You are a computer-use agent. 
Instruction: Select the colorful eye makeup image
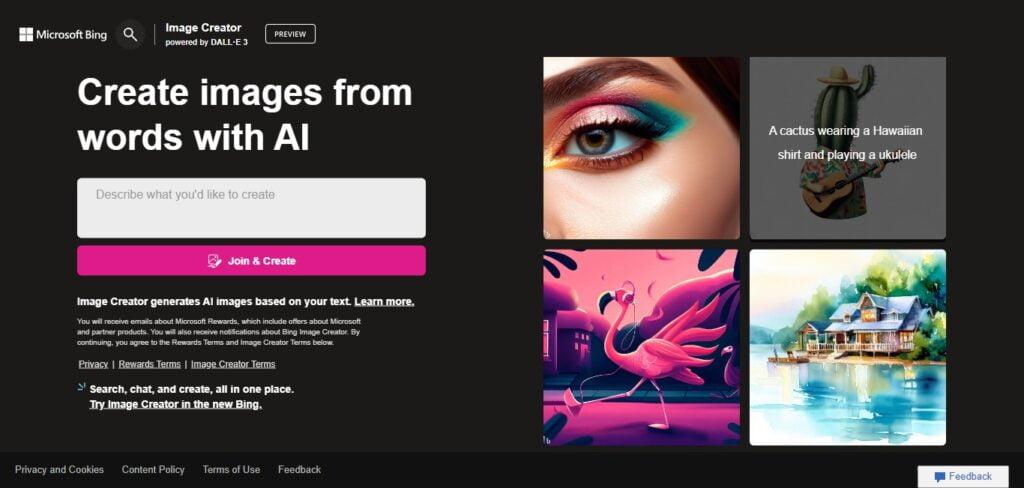coord(641,148)
